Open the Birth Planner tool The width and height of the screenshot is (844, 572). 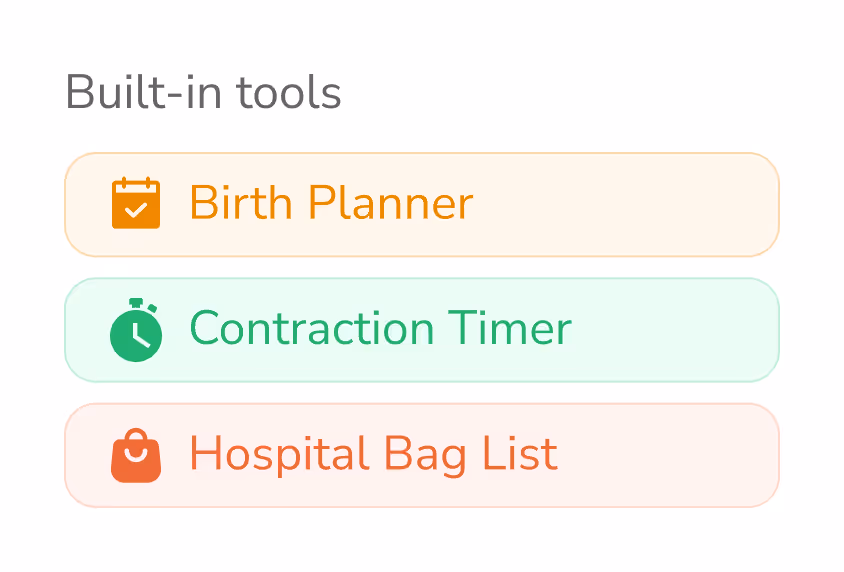pos(422,204)
